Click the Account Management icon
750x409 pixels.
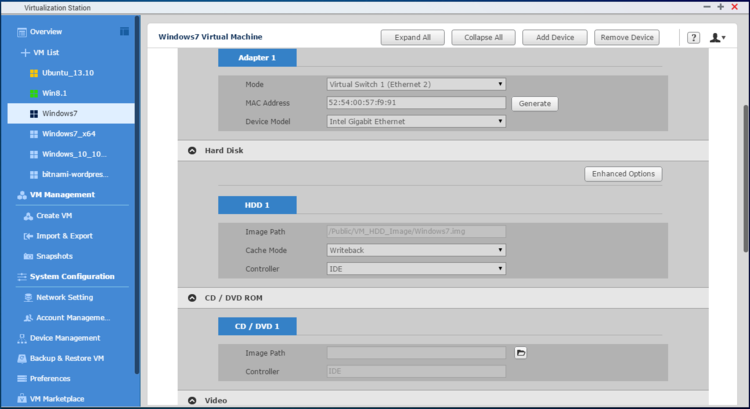pyautogui.click(x=28, y=318)
